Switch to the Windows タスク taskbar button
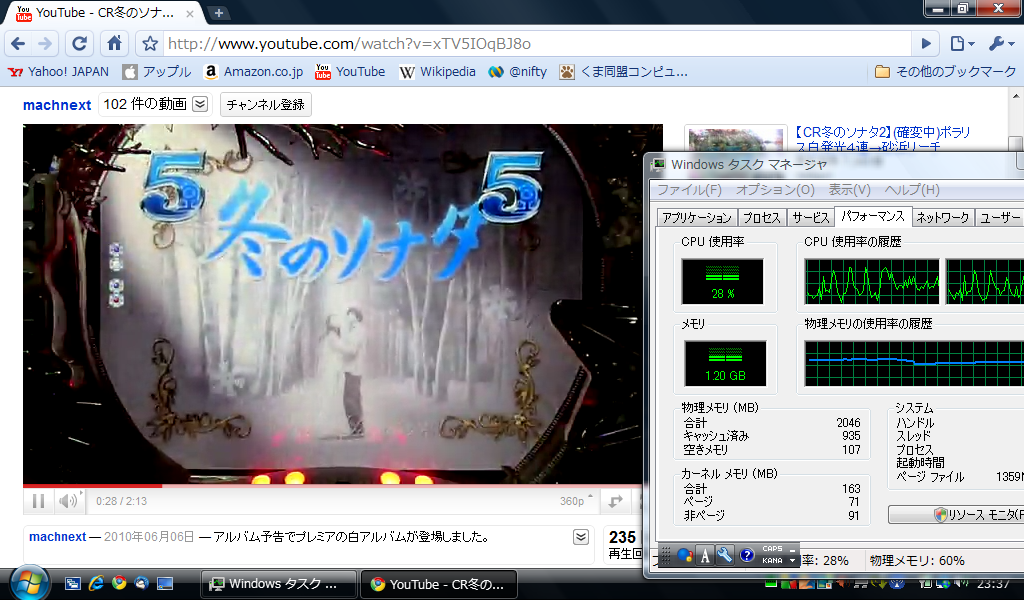1024x600 pixels. tap(279, 584)
